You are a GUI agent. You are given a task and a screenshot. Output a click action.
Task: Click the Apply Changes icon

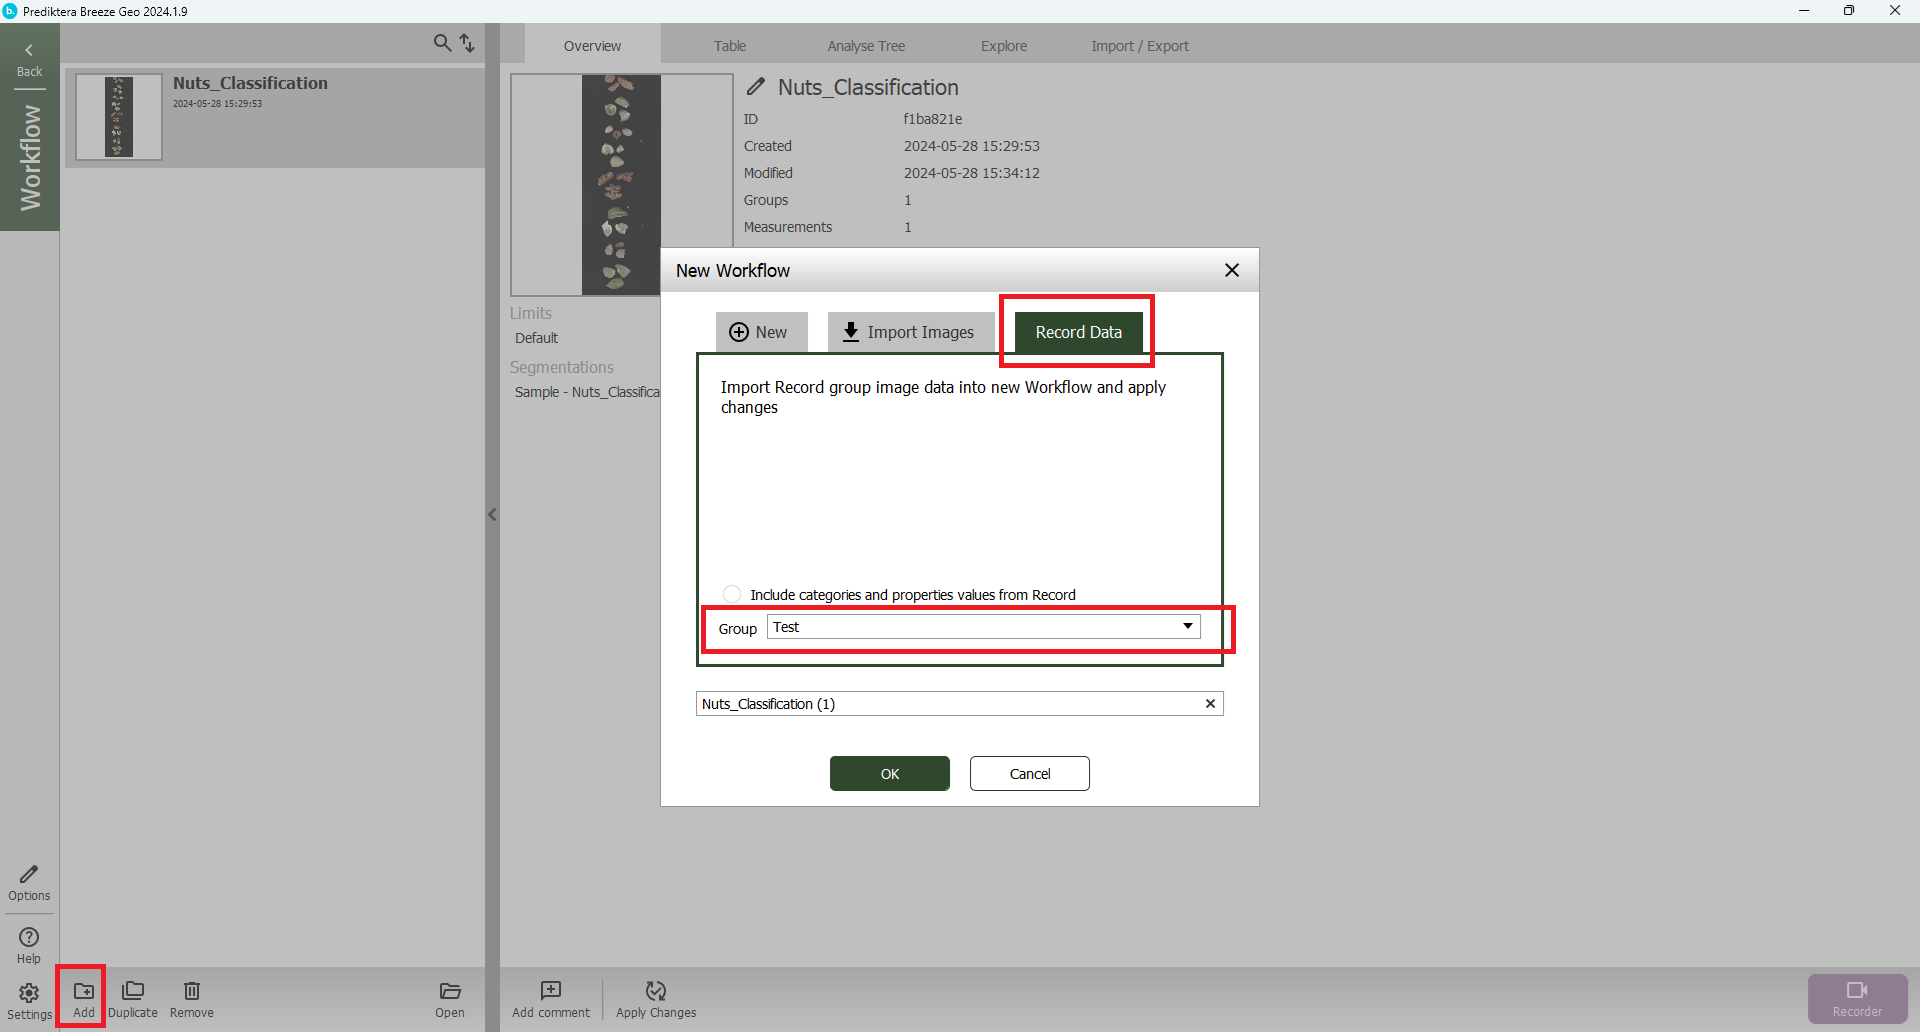tap(656, 991)
